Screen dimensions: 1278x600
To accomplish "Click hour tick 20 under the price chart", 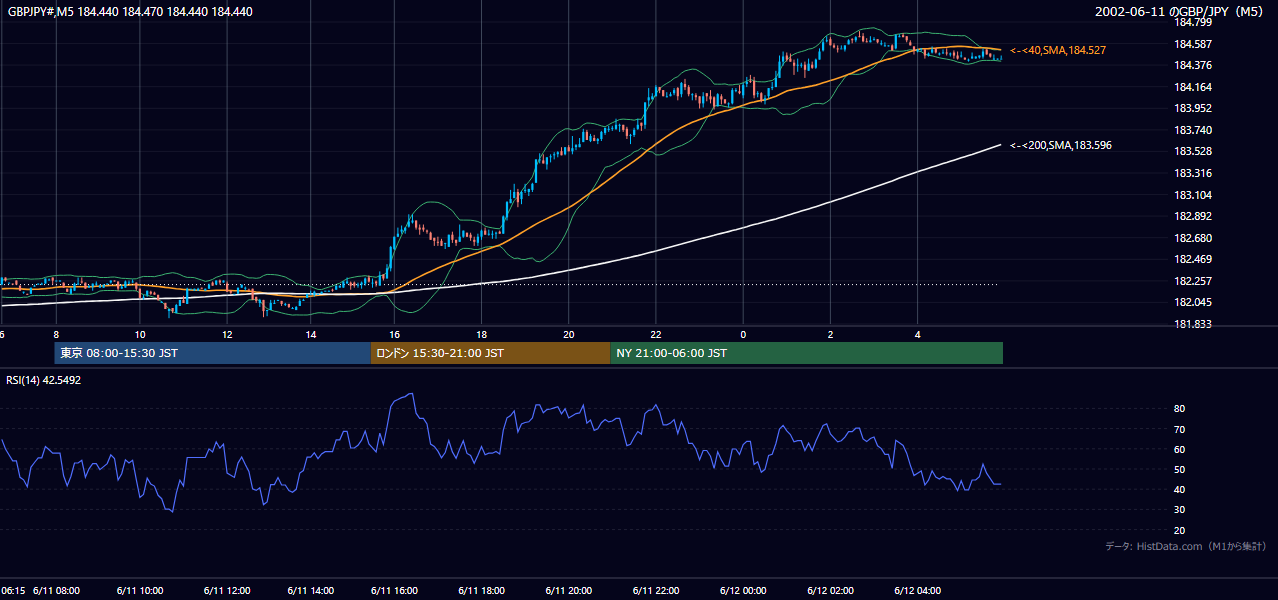I will 568,334.
